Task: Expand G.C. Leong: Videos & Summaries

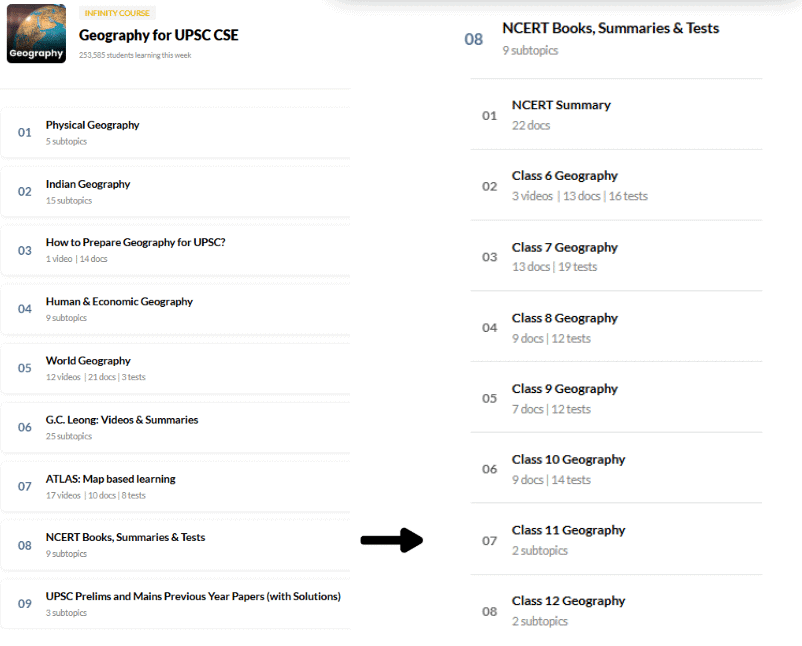Action: [x=175, y=428]
